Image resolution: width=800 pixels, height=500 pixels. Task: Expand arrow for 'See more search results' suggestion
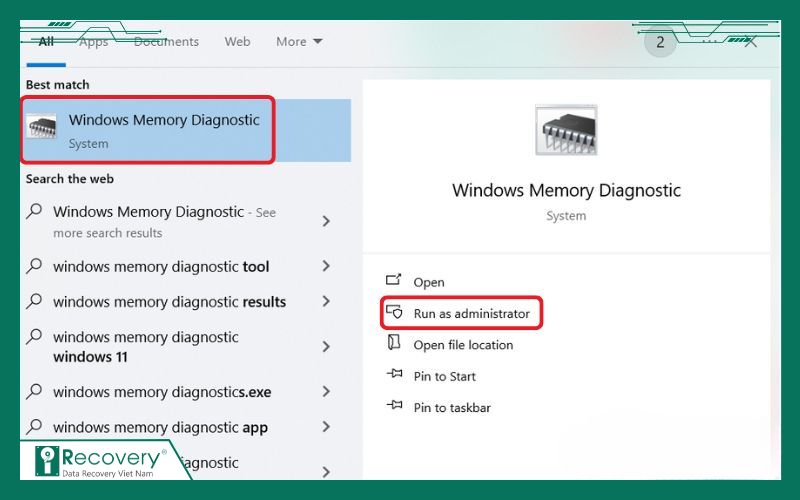coord(326,221)
